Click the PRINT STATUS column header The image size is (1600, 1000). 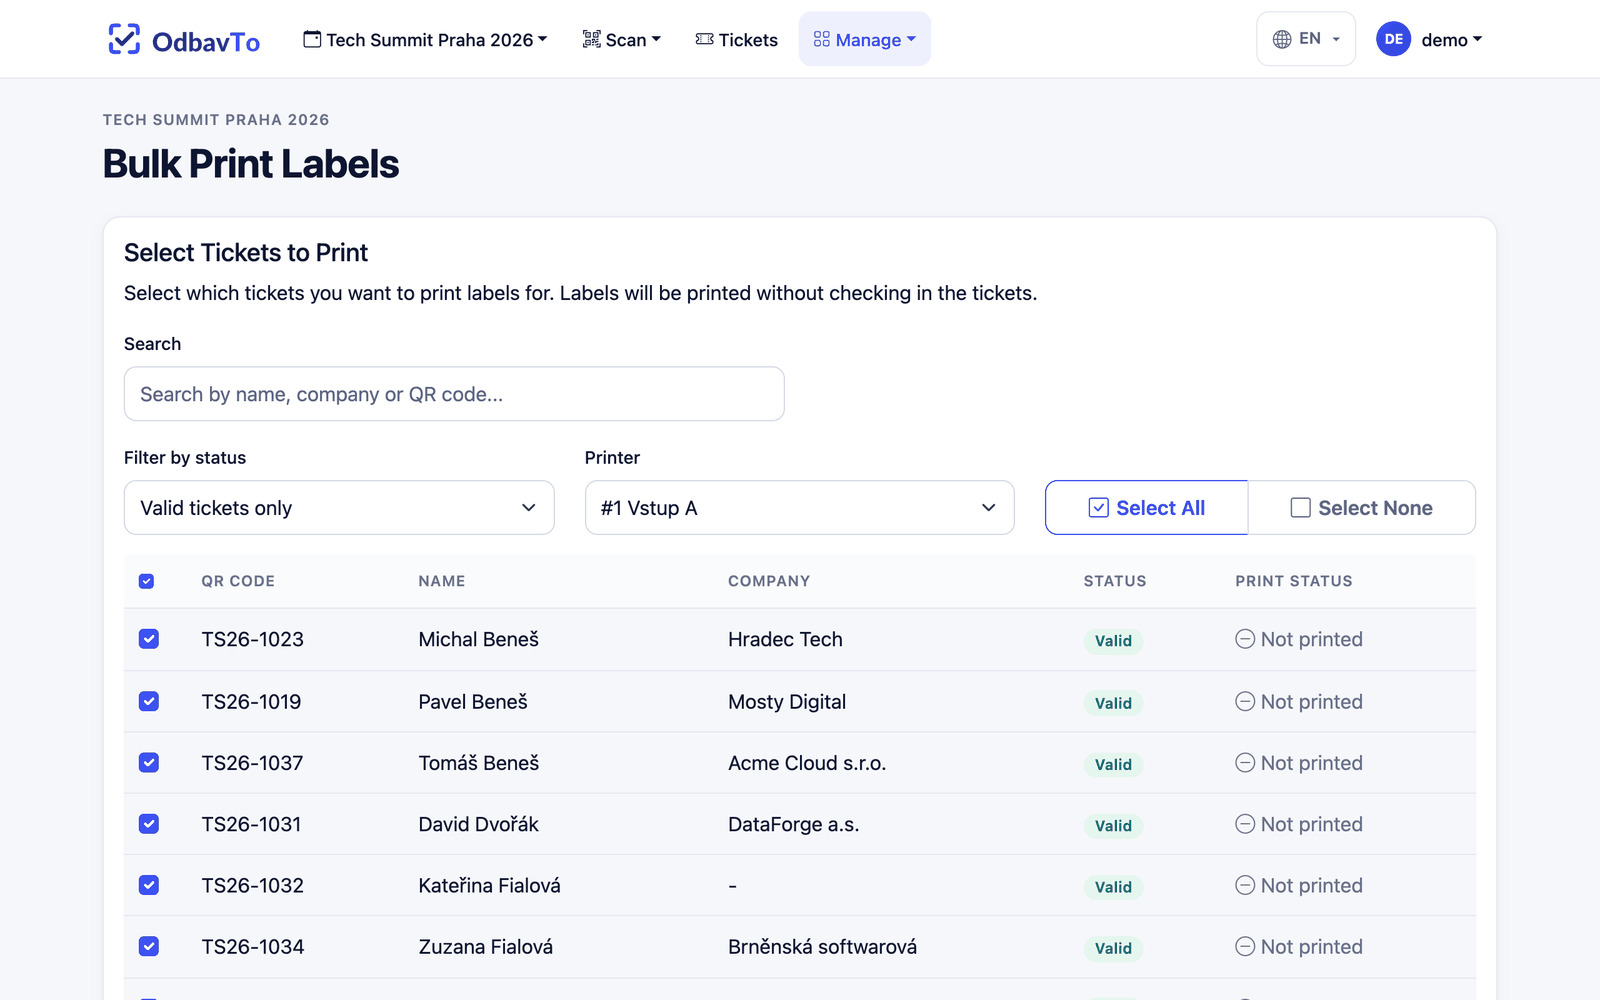click(1294, 581)
